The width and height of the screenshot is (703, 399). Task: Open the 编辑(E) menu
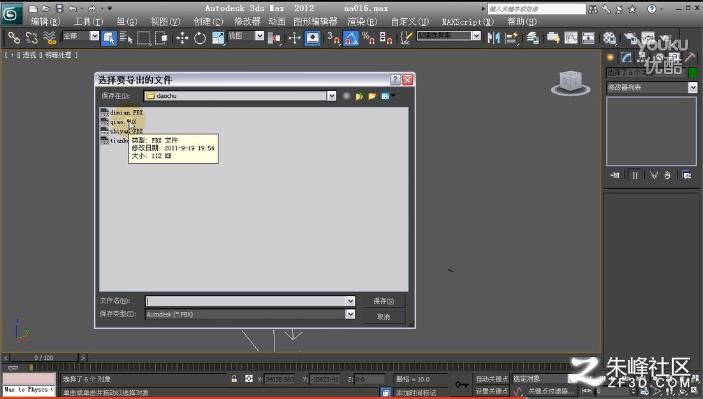tap(45, 21)
